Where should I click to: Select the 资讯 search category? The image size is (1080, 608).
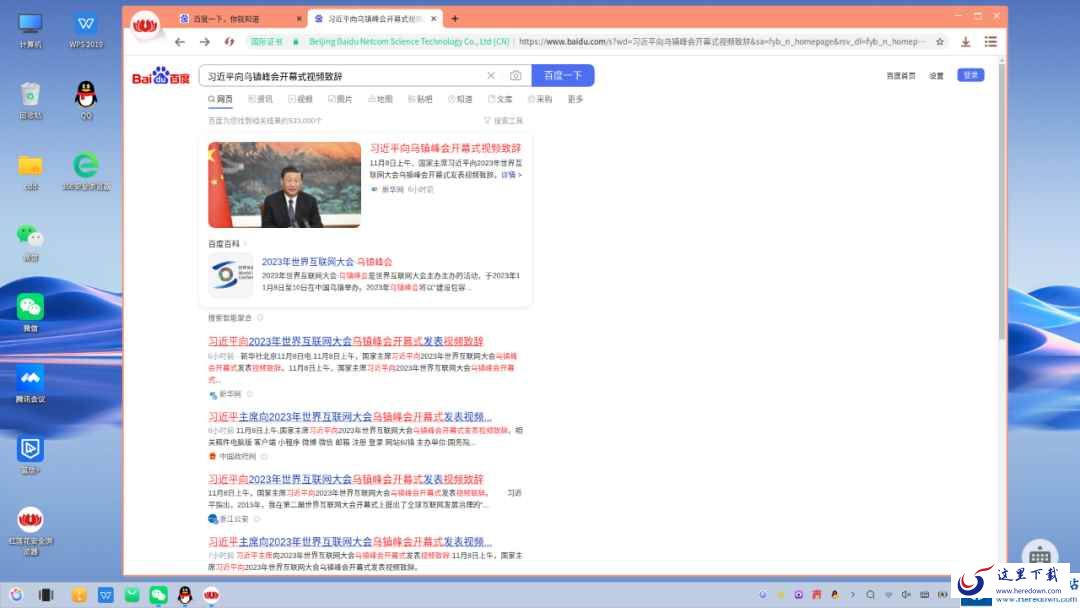pos(260,100)
